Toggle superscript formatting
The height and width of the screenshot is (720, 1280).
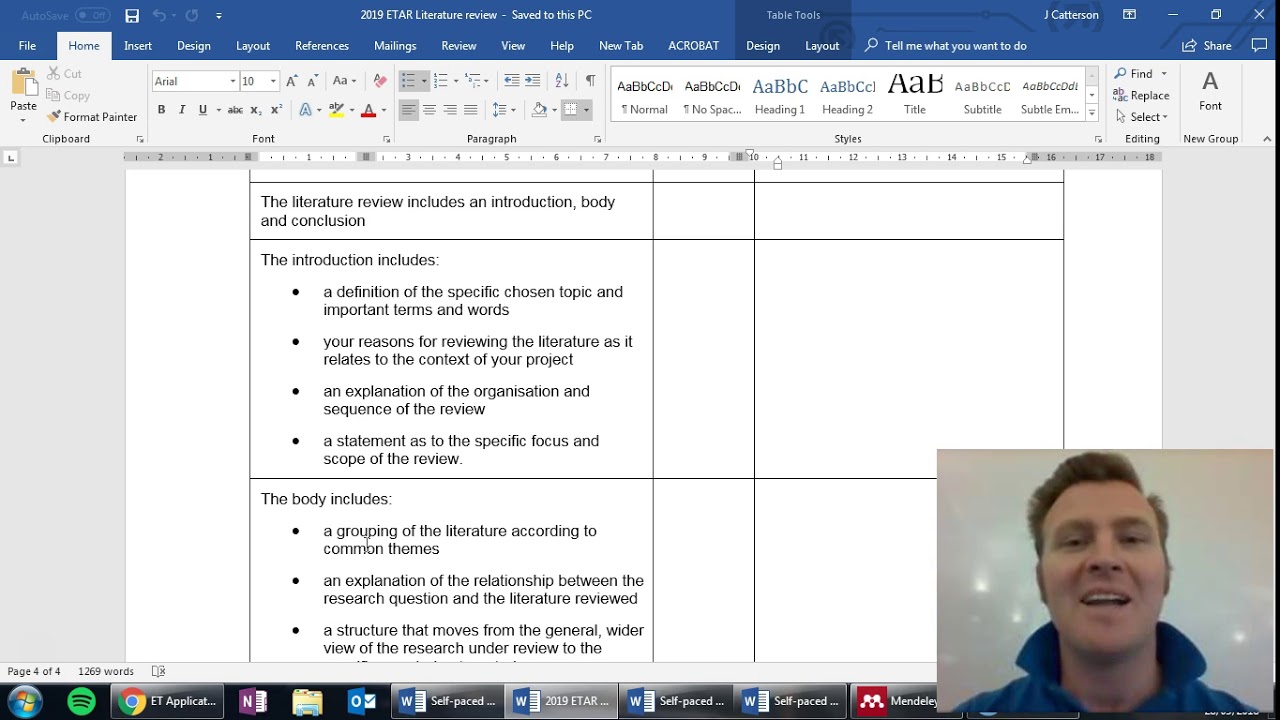[276, 110]
